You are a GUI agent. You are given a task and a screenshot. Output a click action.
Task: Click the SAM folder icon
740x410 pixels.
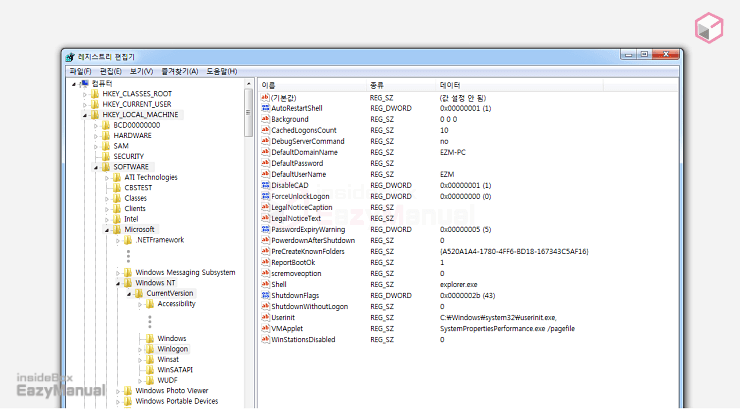[106, 146]
